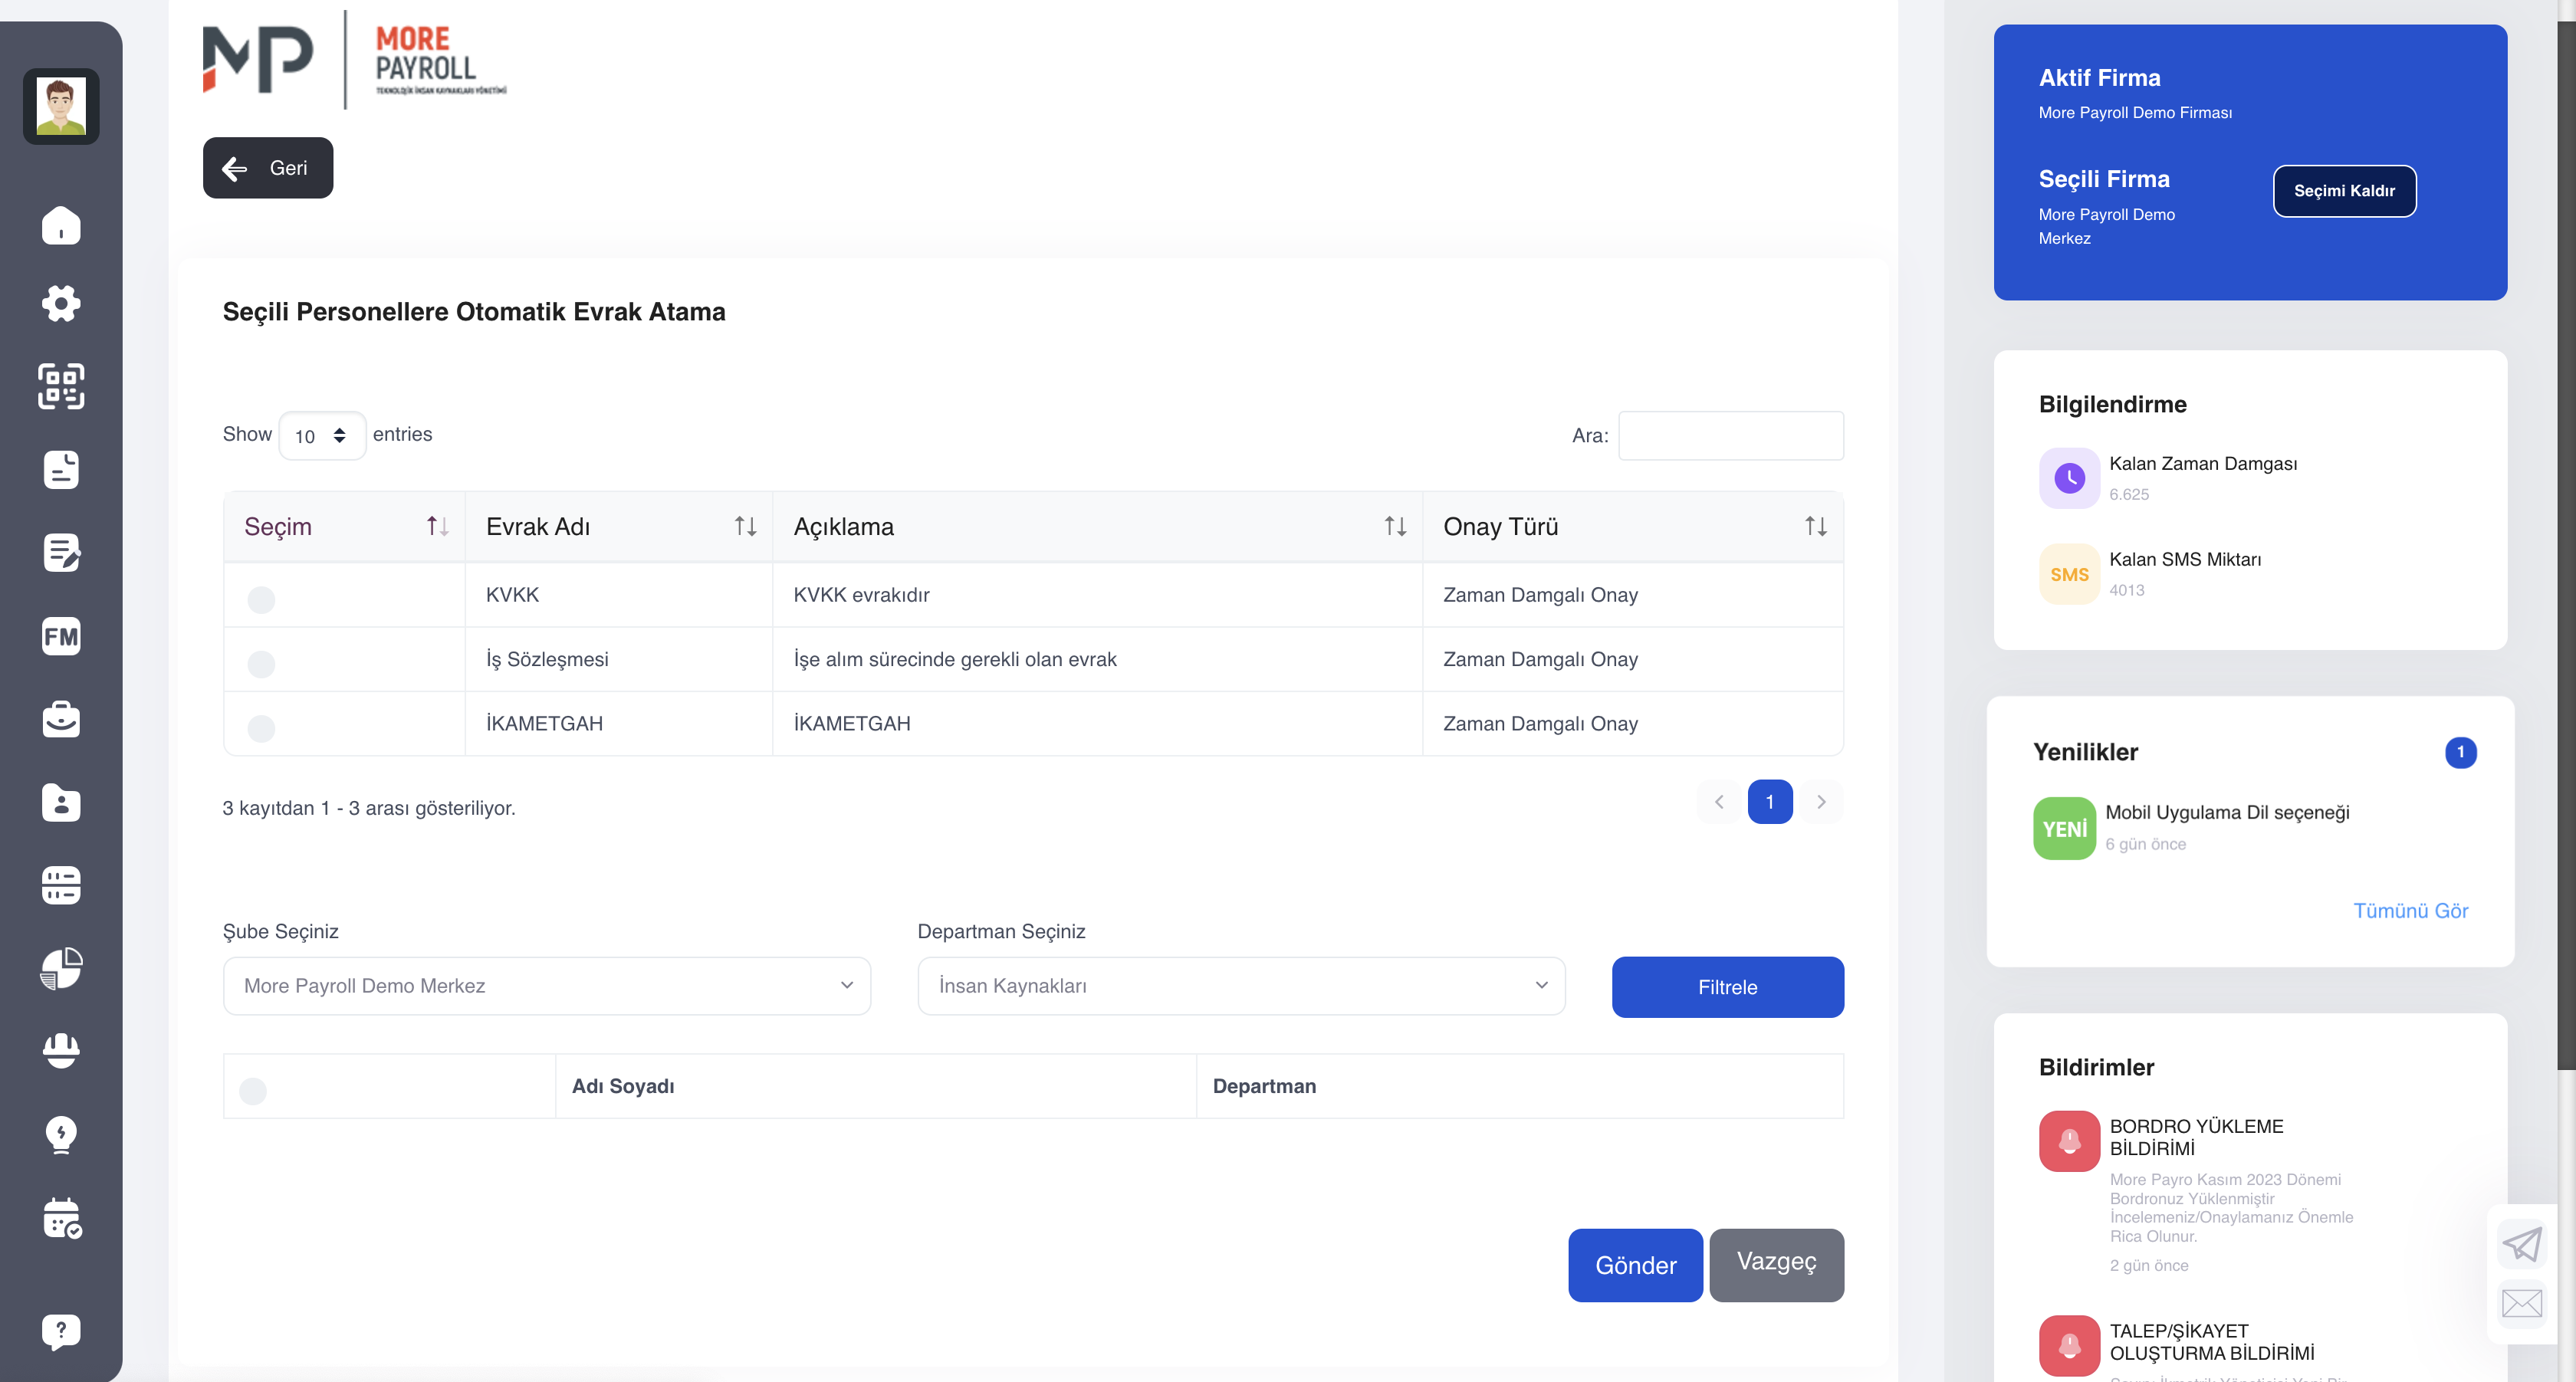Screen dimensions: 2576x1382
Task: Click the Gönder button
Action: [1635, 1265]
